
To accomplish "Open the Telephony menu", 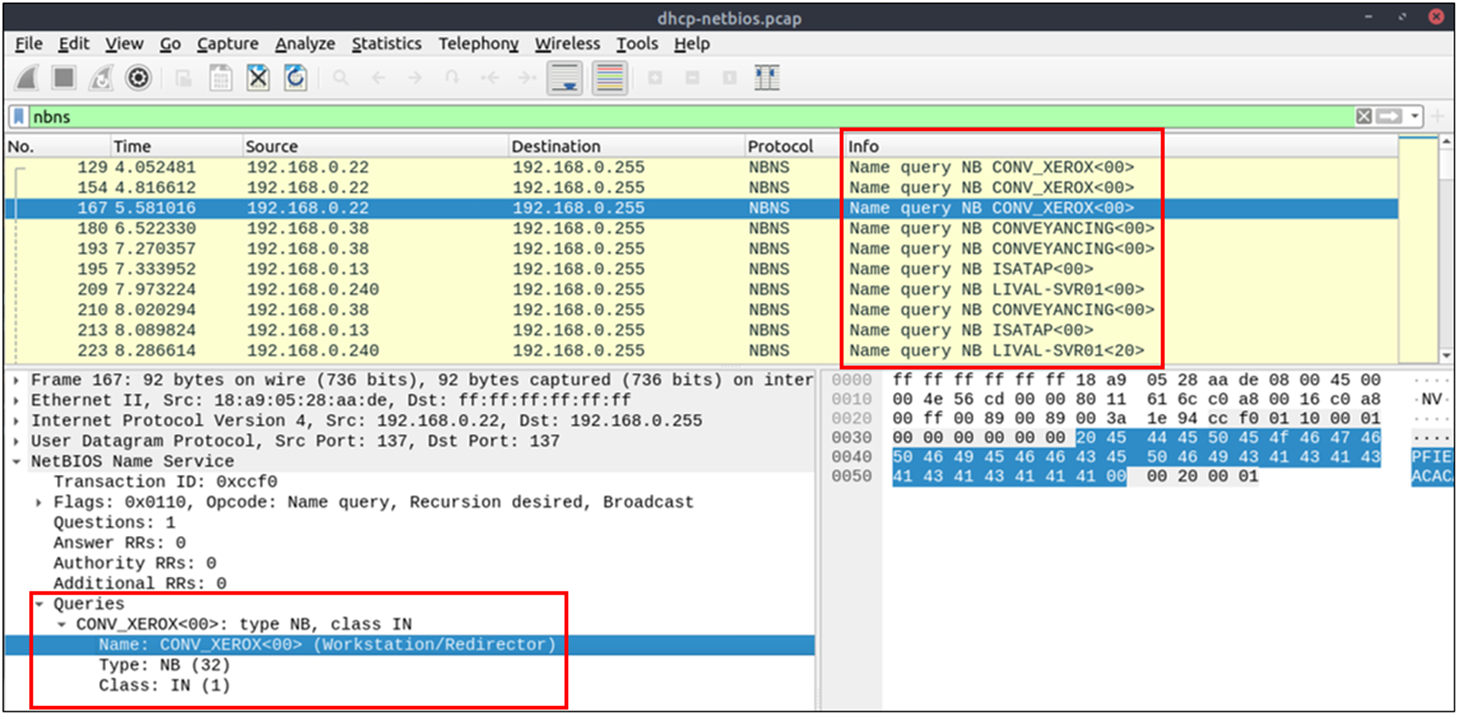I will coord(478,44).
